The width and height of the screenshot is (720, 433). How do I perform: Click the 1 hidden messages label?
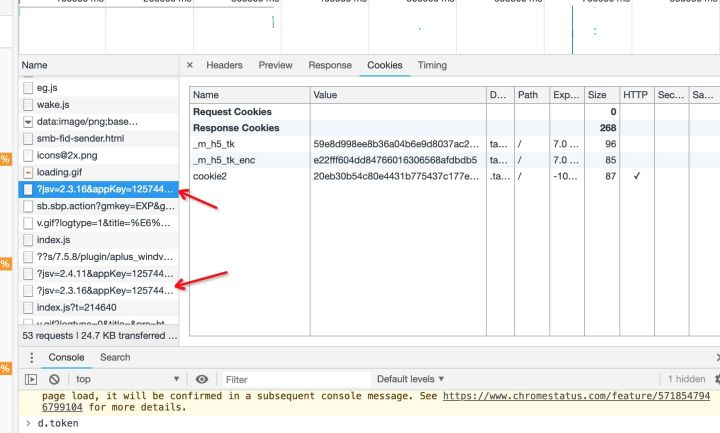pyautogui.click(x=686, y=379)
